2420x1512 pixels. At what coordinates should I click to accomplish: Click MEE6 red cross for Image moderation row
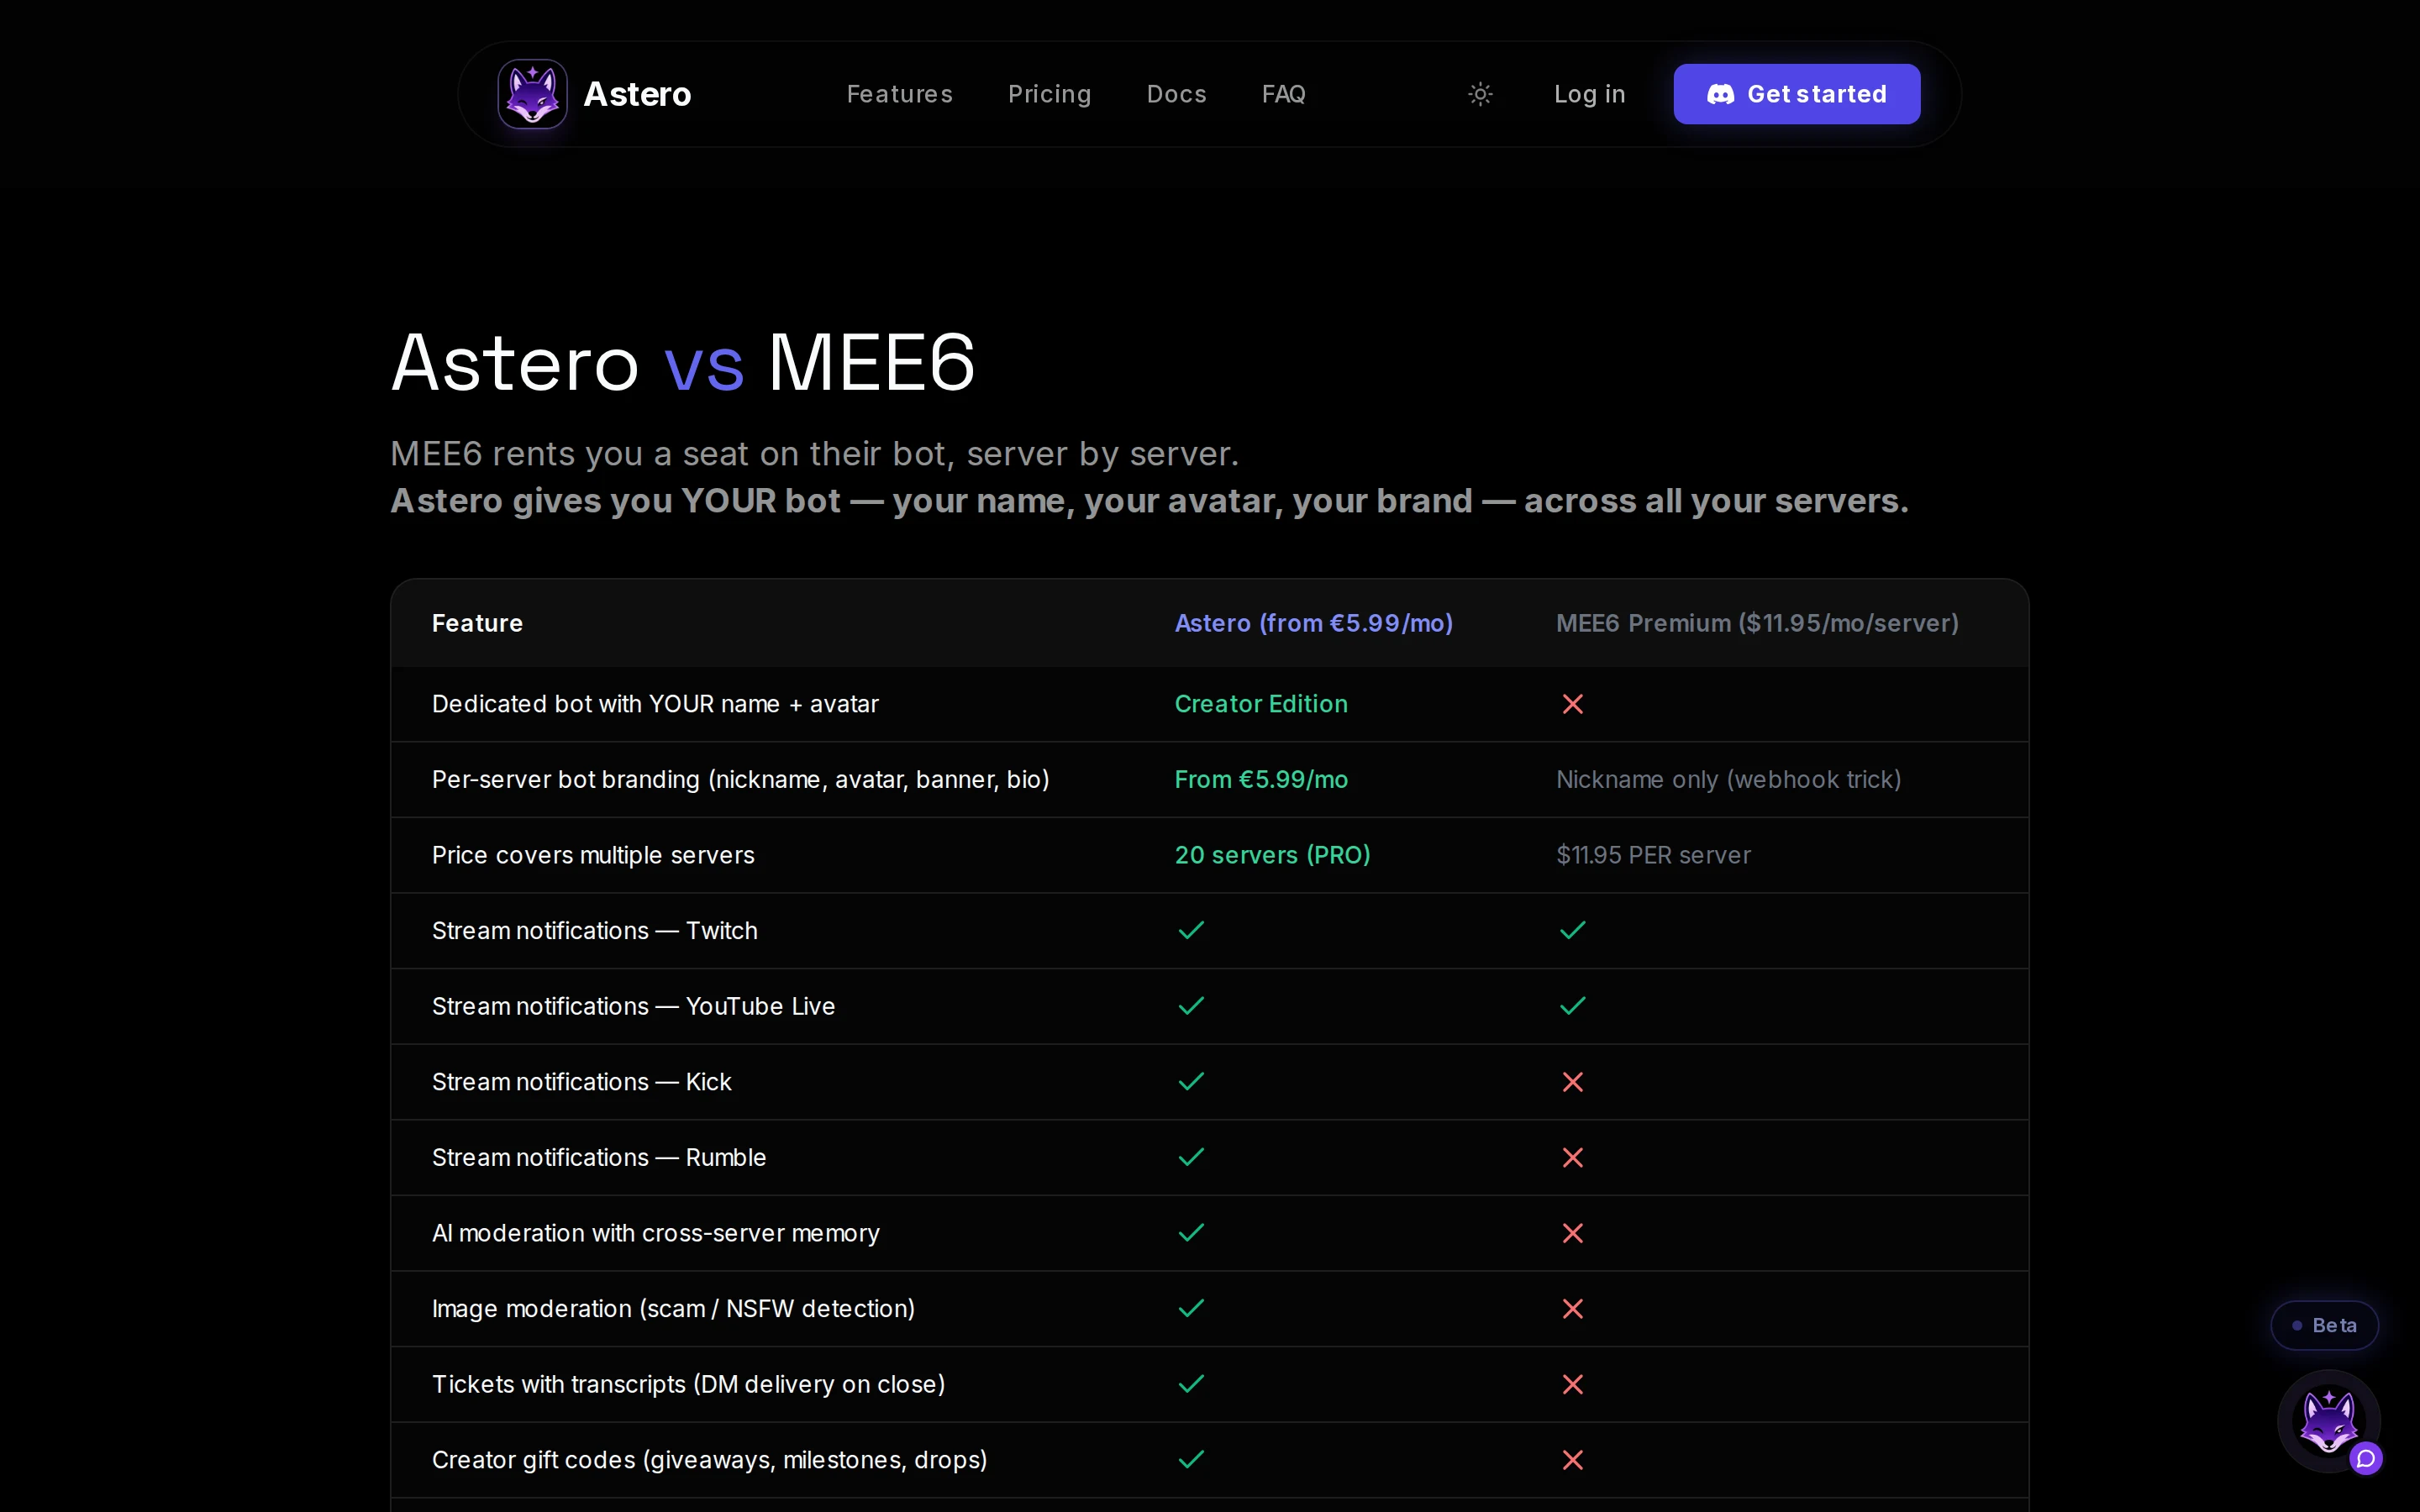coord(1573,1309)
